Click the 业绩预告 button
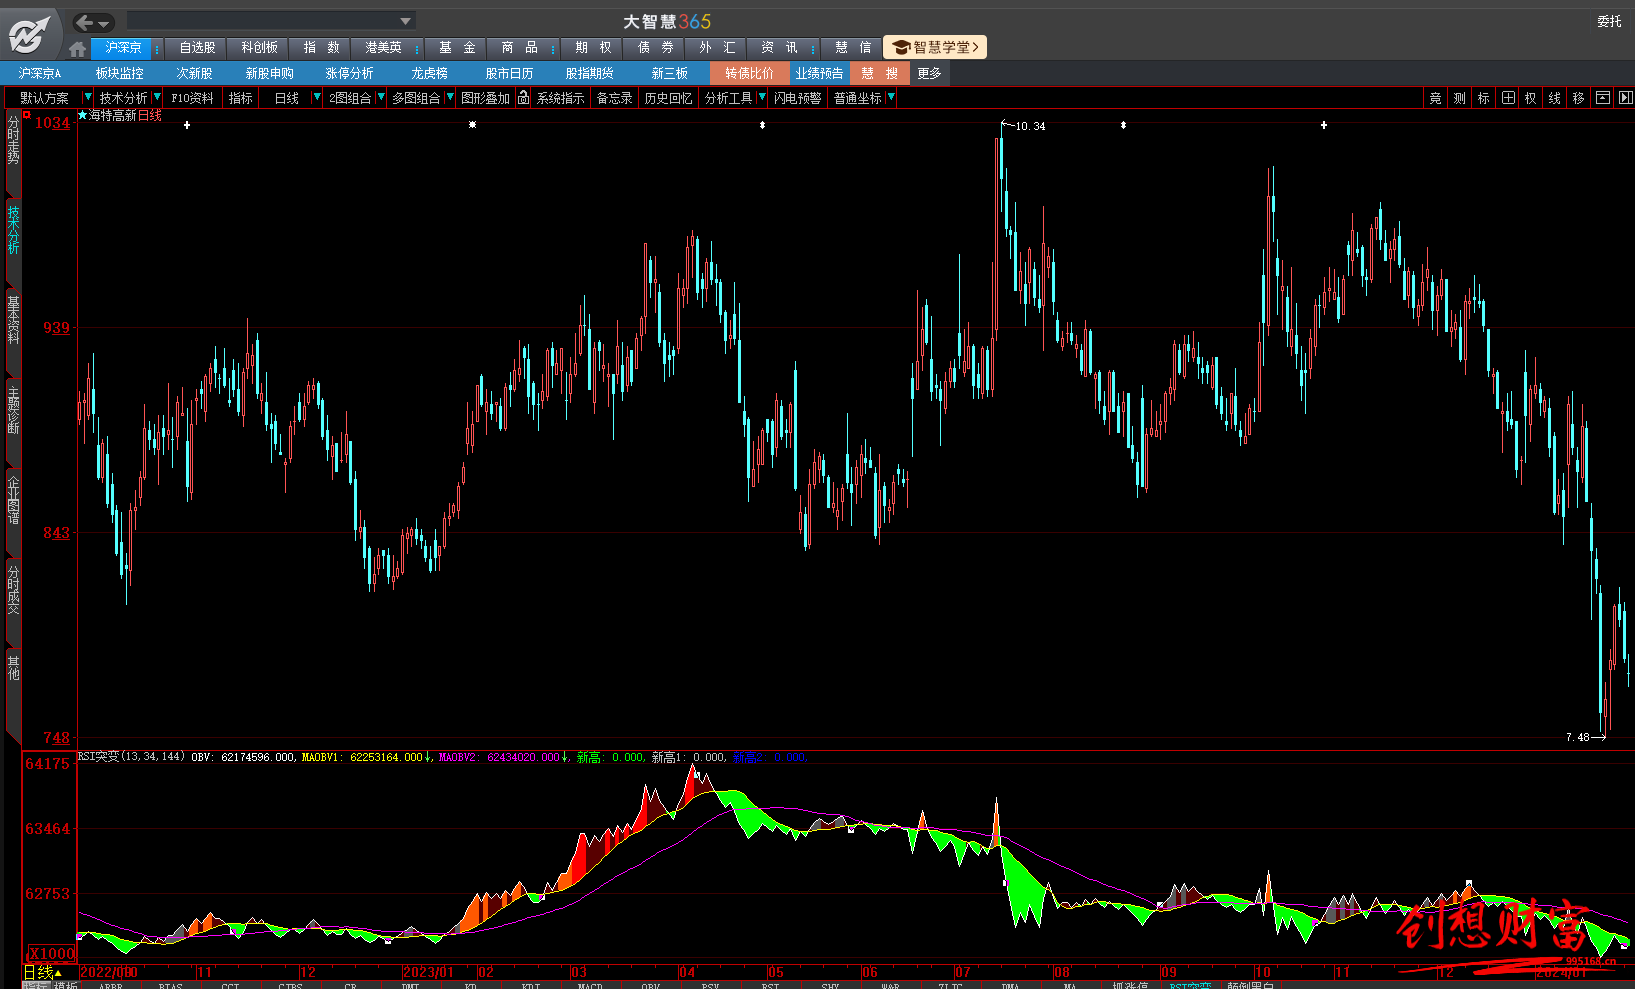 819,73
